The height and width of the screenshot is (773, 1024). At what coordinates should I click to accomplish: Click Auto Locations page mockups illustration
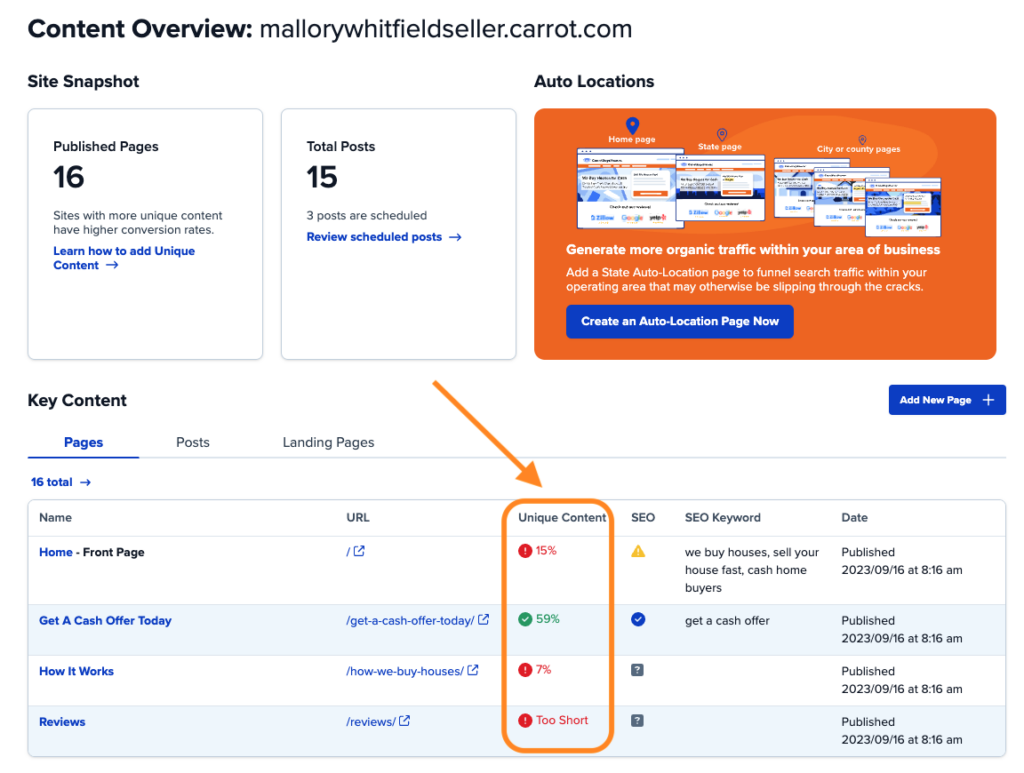coord(759,178)
